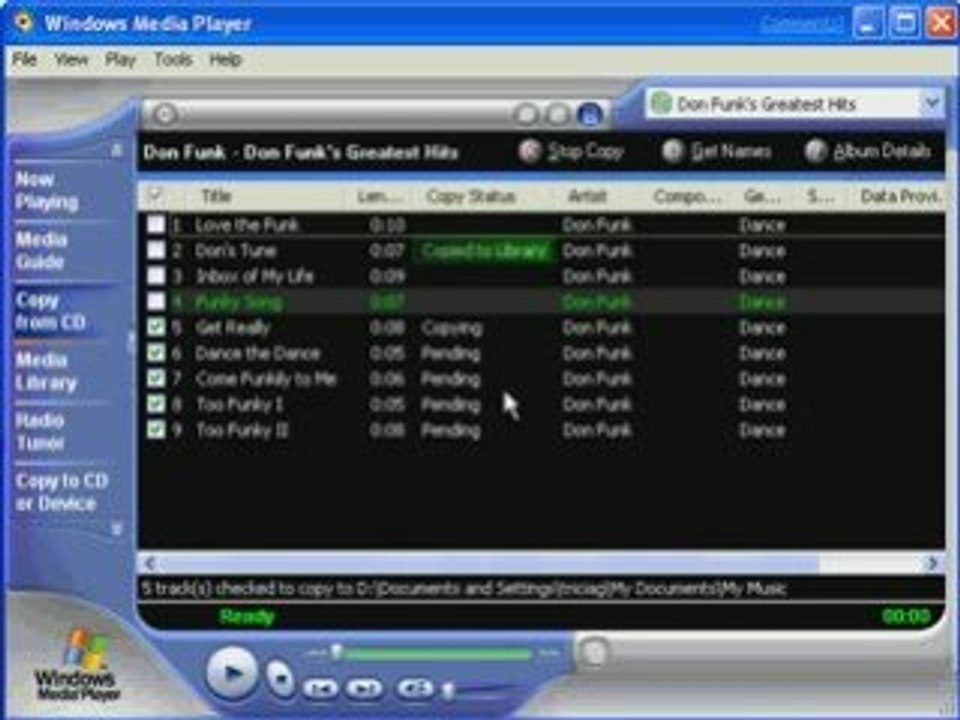Click the 00:00 elapsed time display
The image size is (960, 720).
point(906,616)
